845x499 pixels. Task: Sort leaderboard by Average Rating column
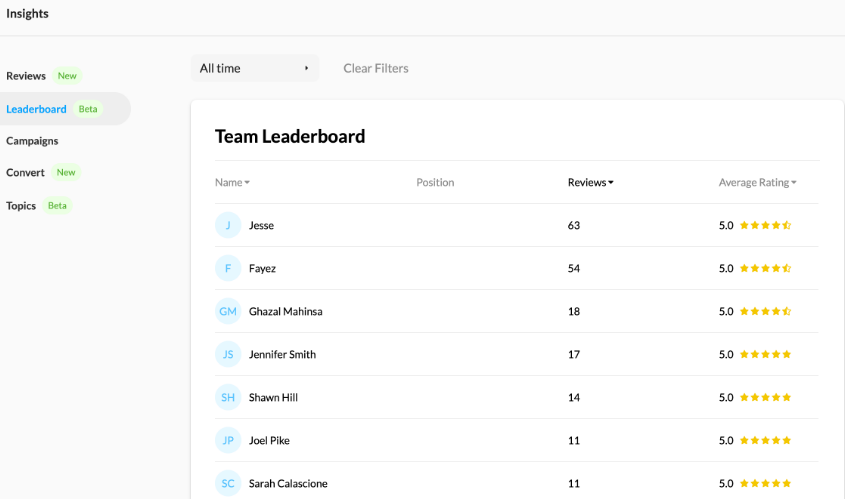point(758,182)
